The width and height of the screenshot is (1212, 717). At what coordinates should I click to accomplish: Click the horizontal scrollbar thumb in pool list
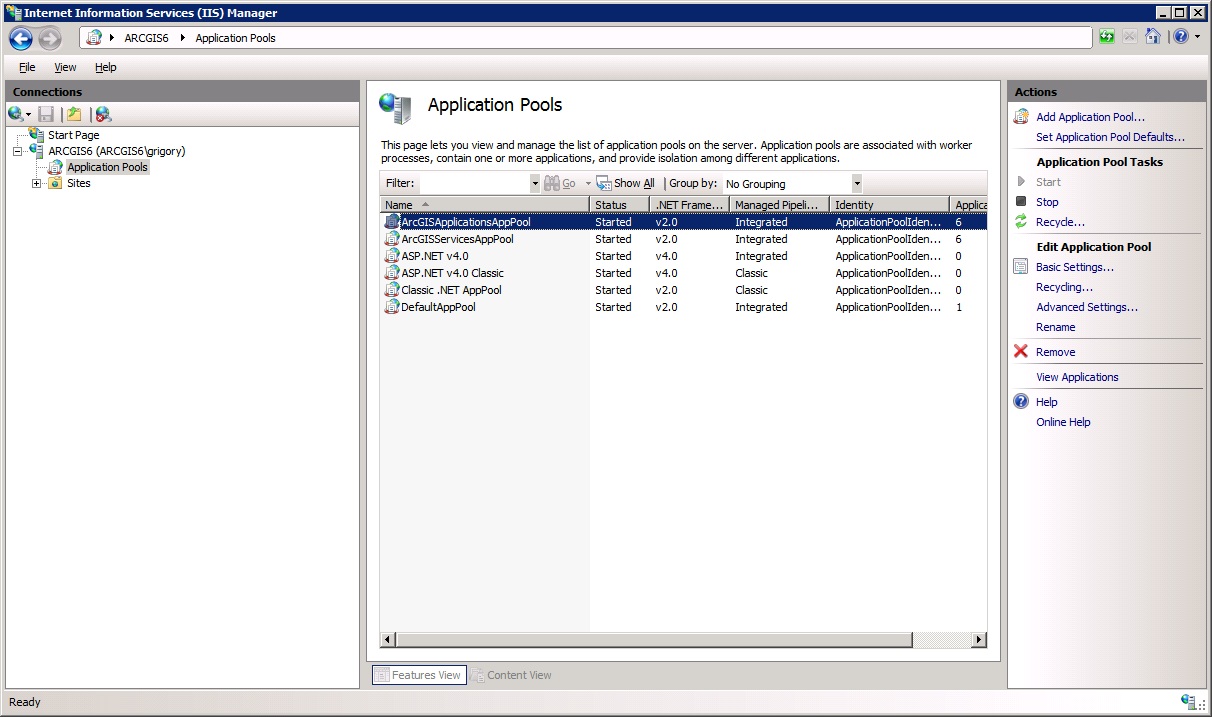[x=653, y=640]
